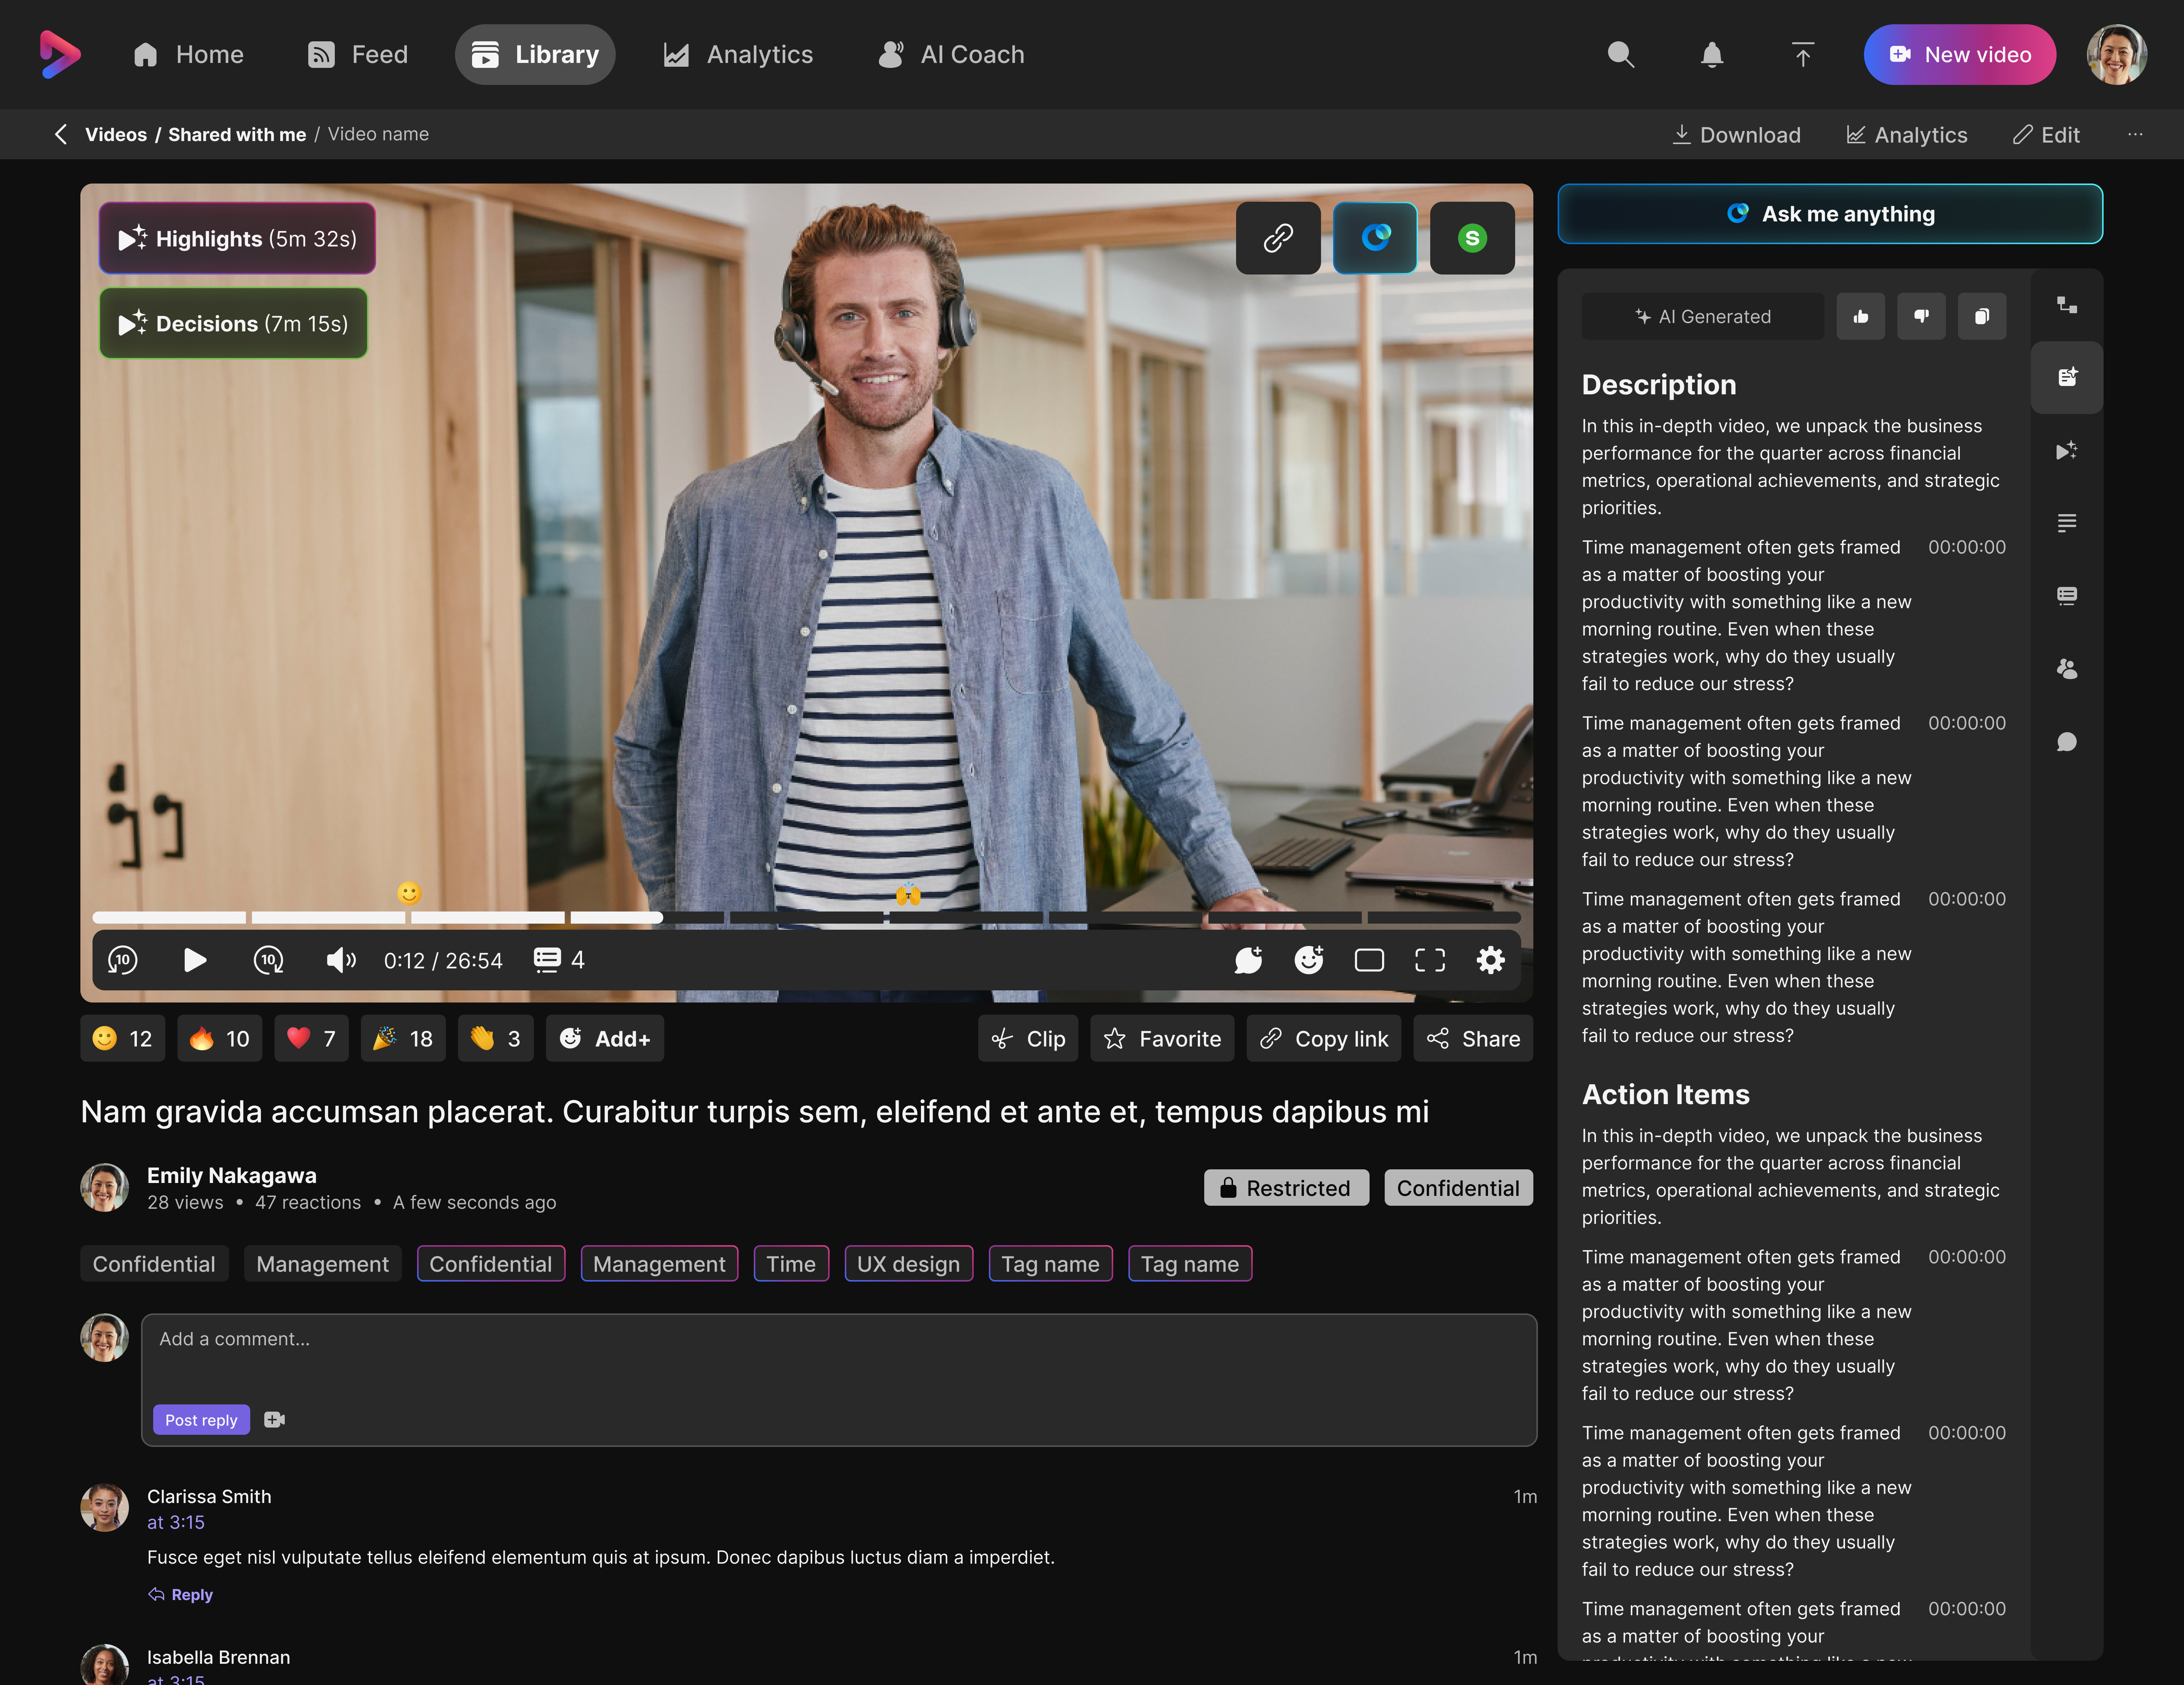Click the blue AI assistant icon on video
Image resolution: width=2184 pixels, height=1685 pixels.
(1375, 238)
